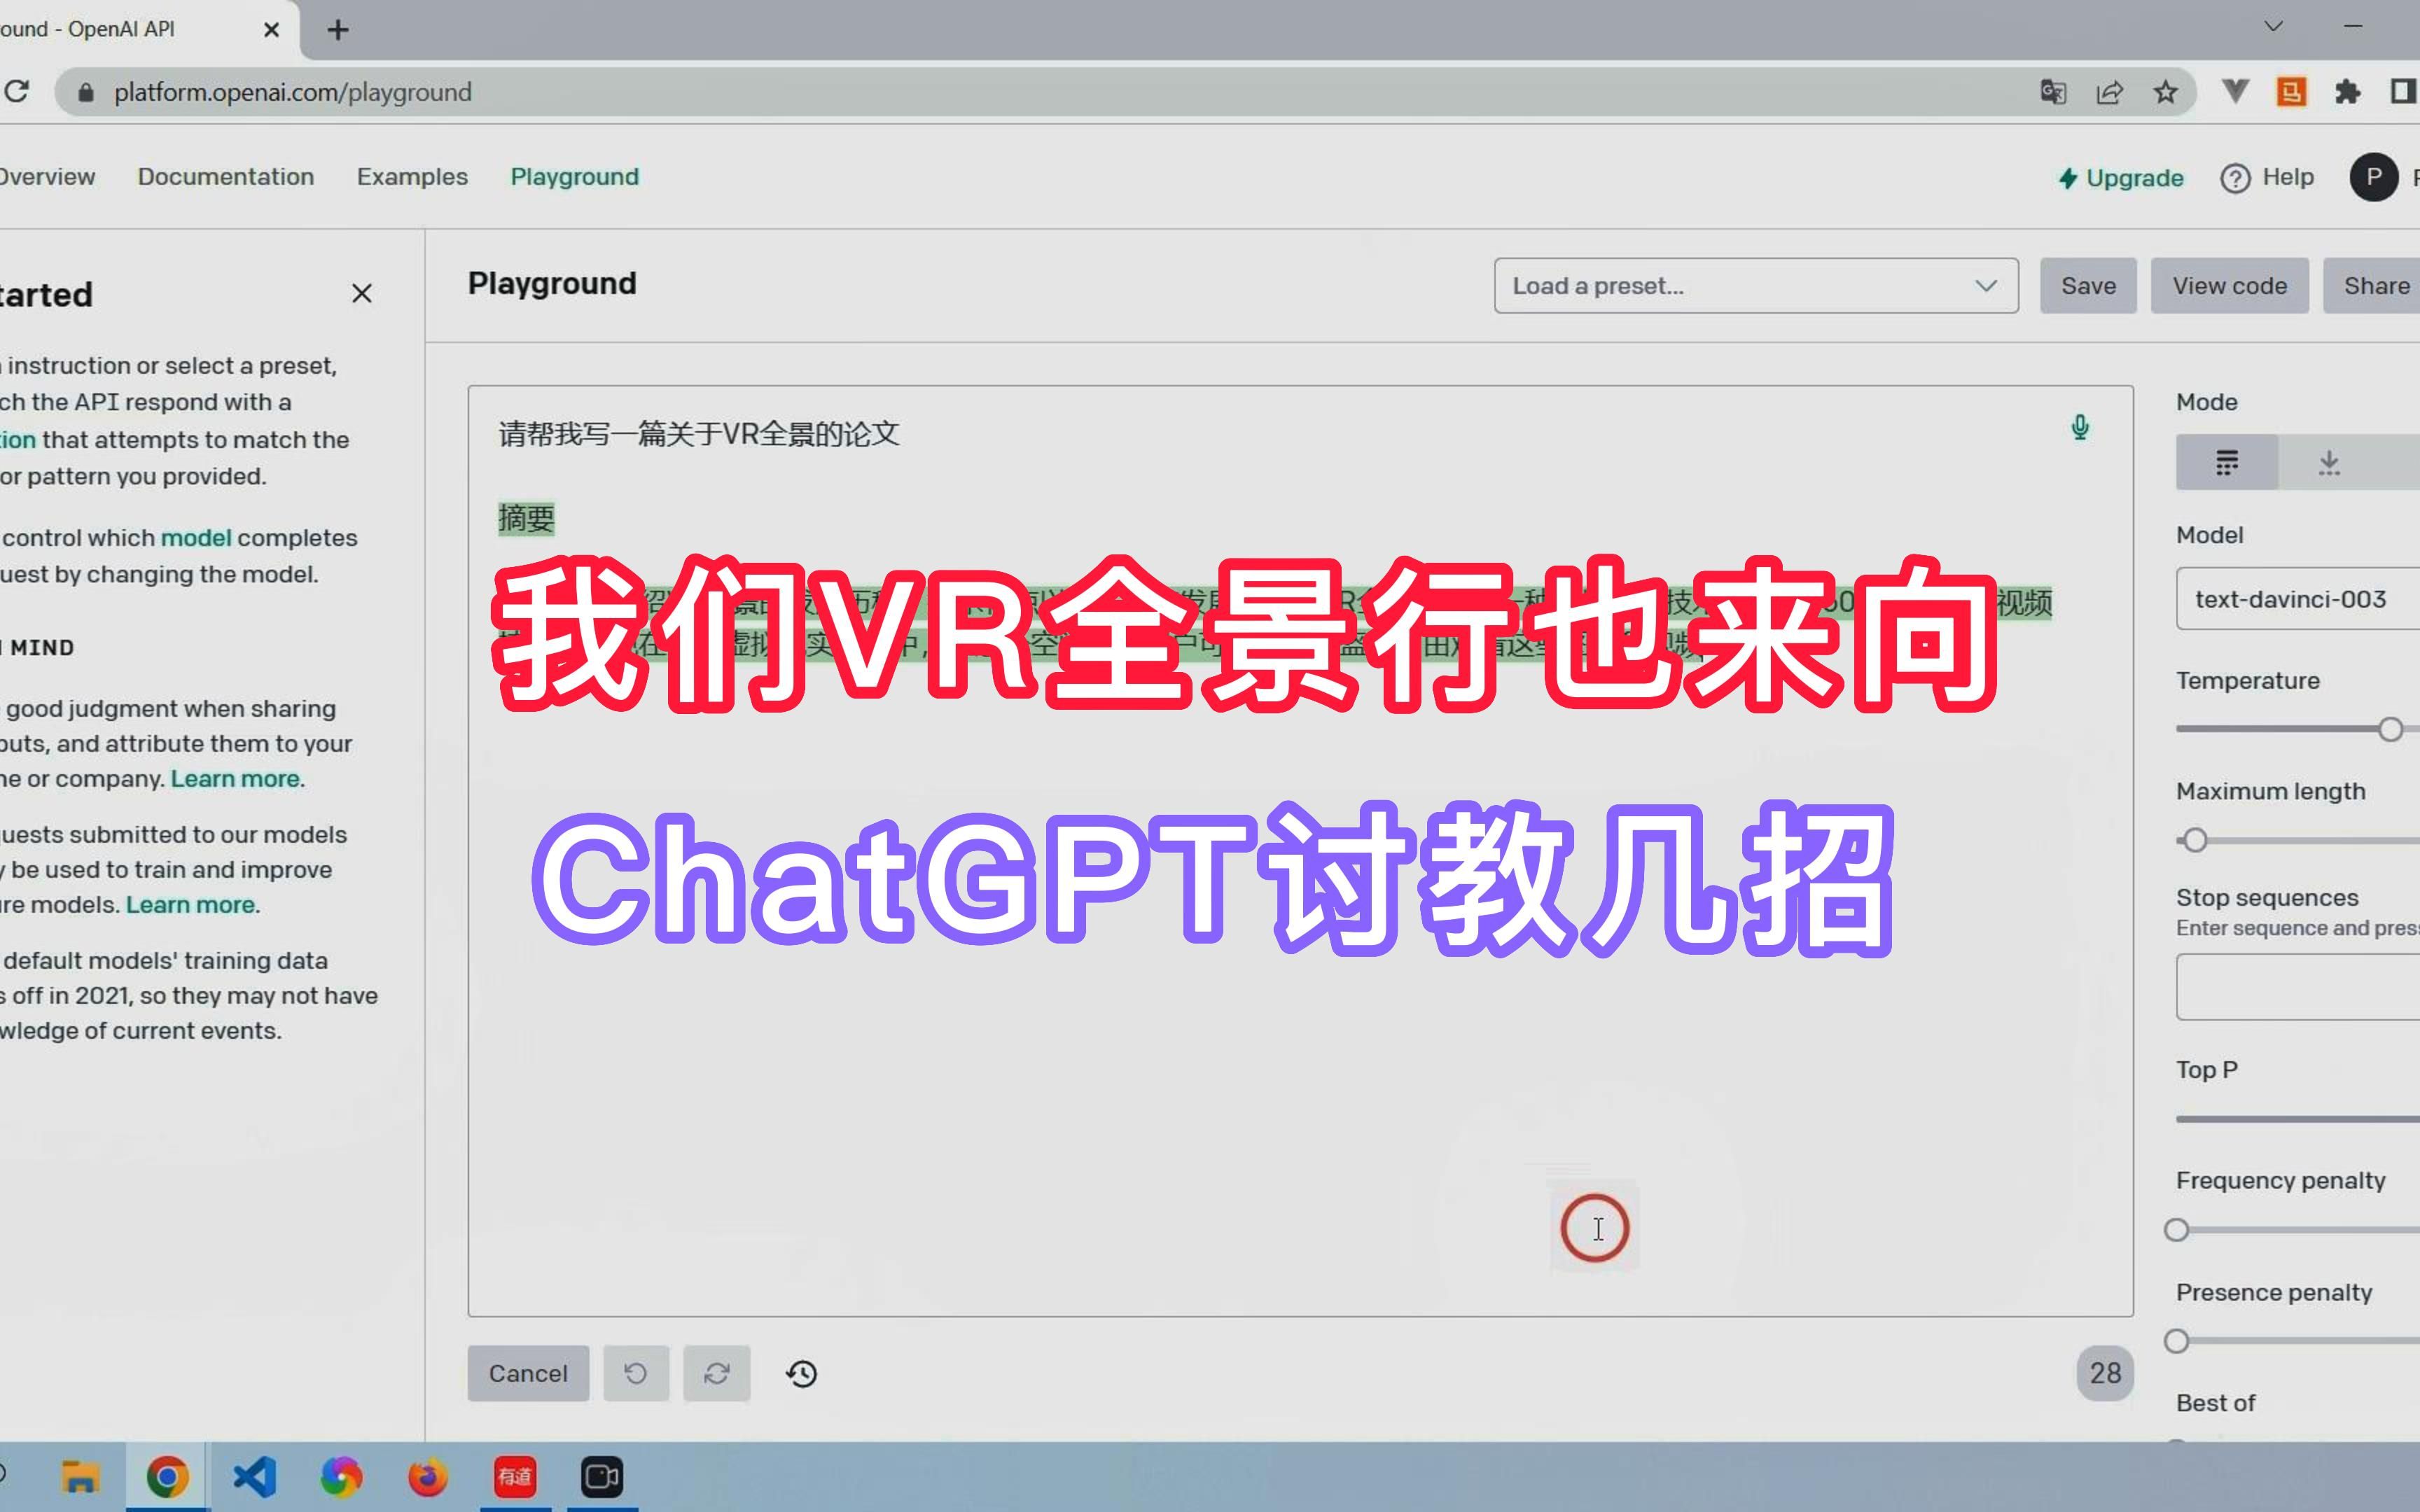Click the Maximum length slider handle

point(2194,840)
